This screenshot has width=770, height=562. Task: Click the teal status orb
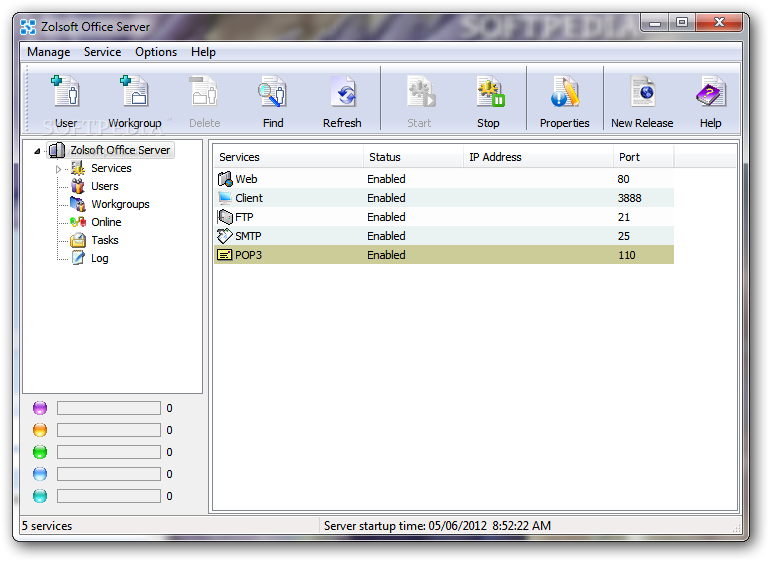click(40, 496)
